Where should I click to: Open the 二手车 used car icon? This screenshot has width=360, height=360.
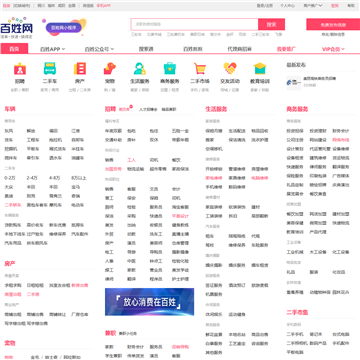pyautogui.click(x=50, y=69)
